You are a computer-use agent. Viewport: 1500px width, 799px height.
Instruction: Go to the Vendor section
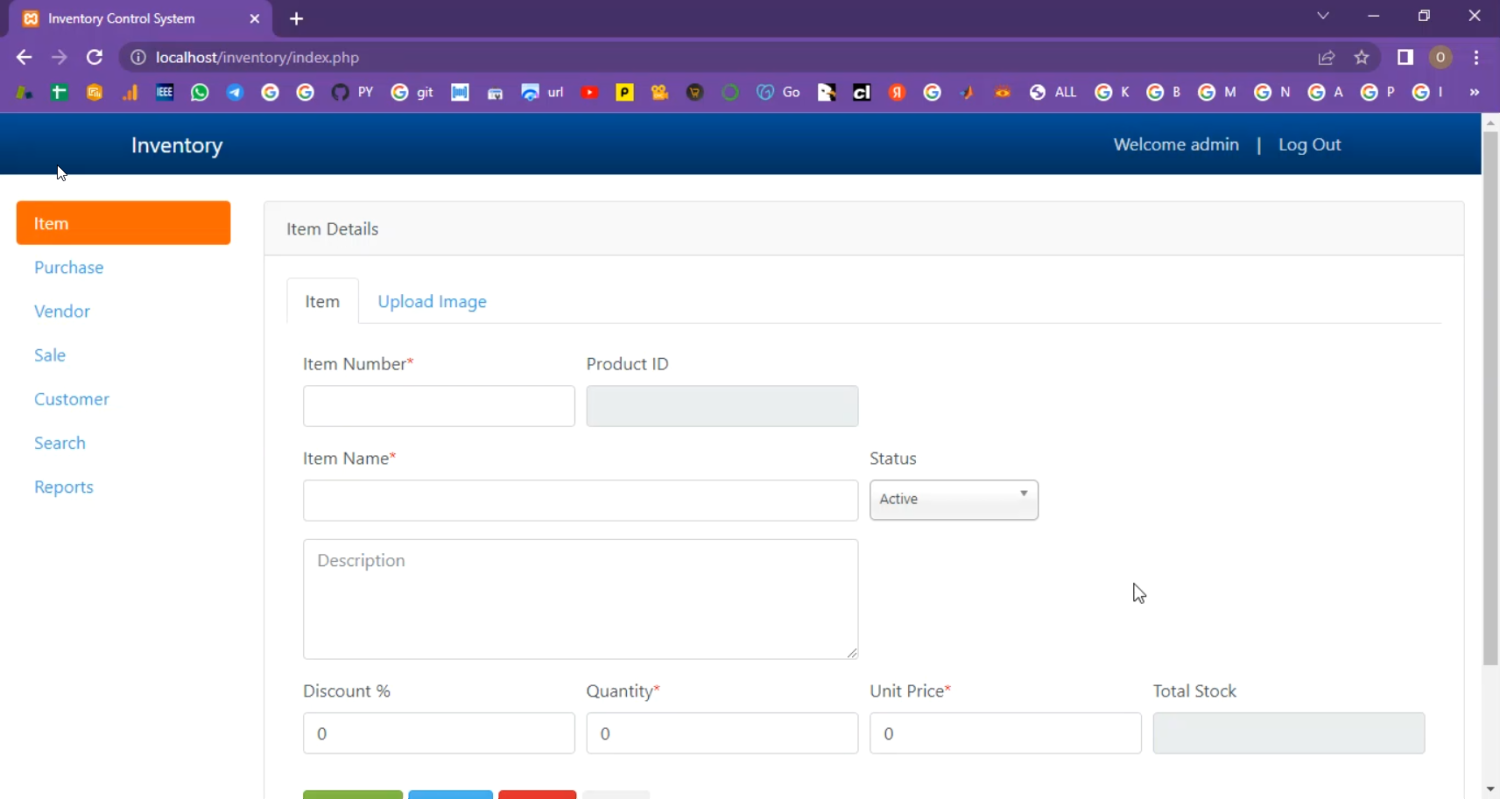click(62, 311)
